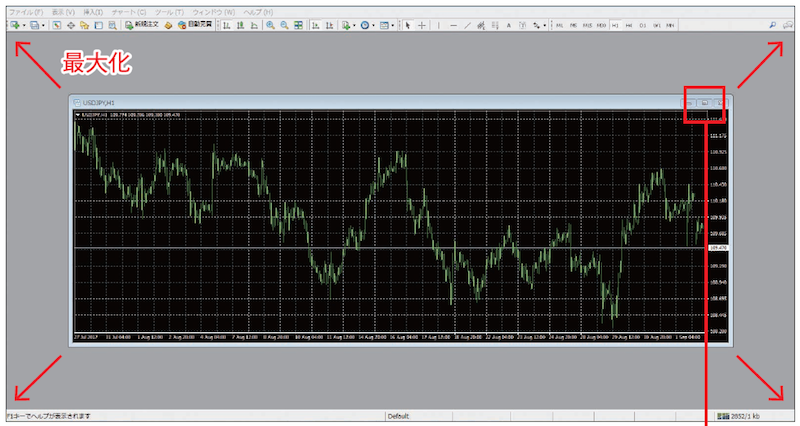The image size is (800, 426).
Task: Launch MetaEditor from the toolbar
Action: coord(168,25)
